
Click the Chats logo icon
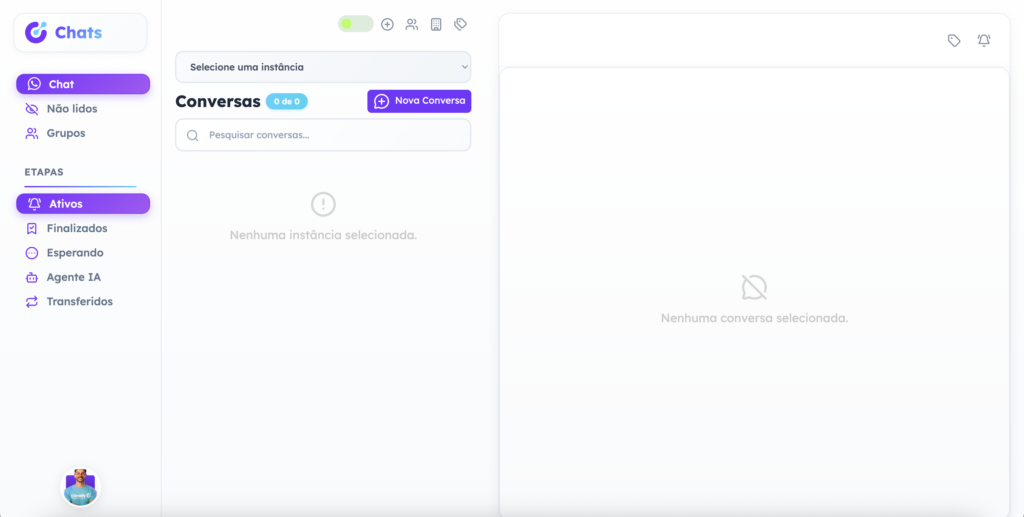pyautogui.click(x=36, y=32)
